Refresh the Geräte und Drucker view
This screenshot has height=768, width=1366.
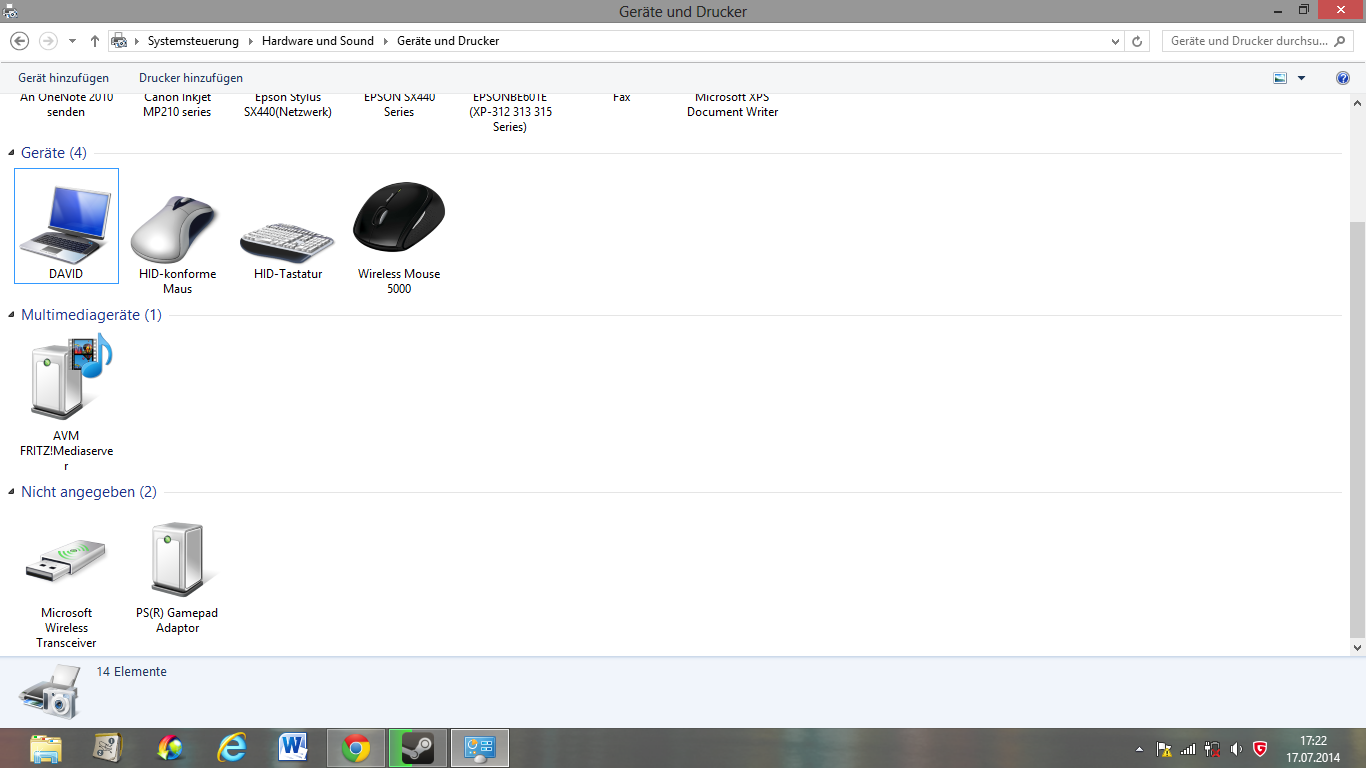click(1137, 41)
